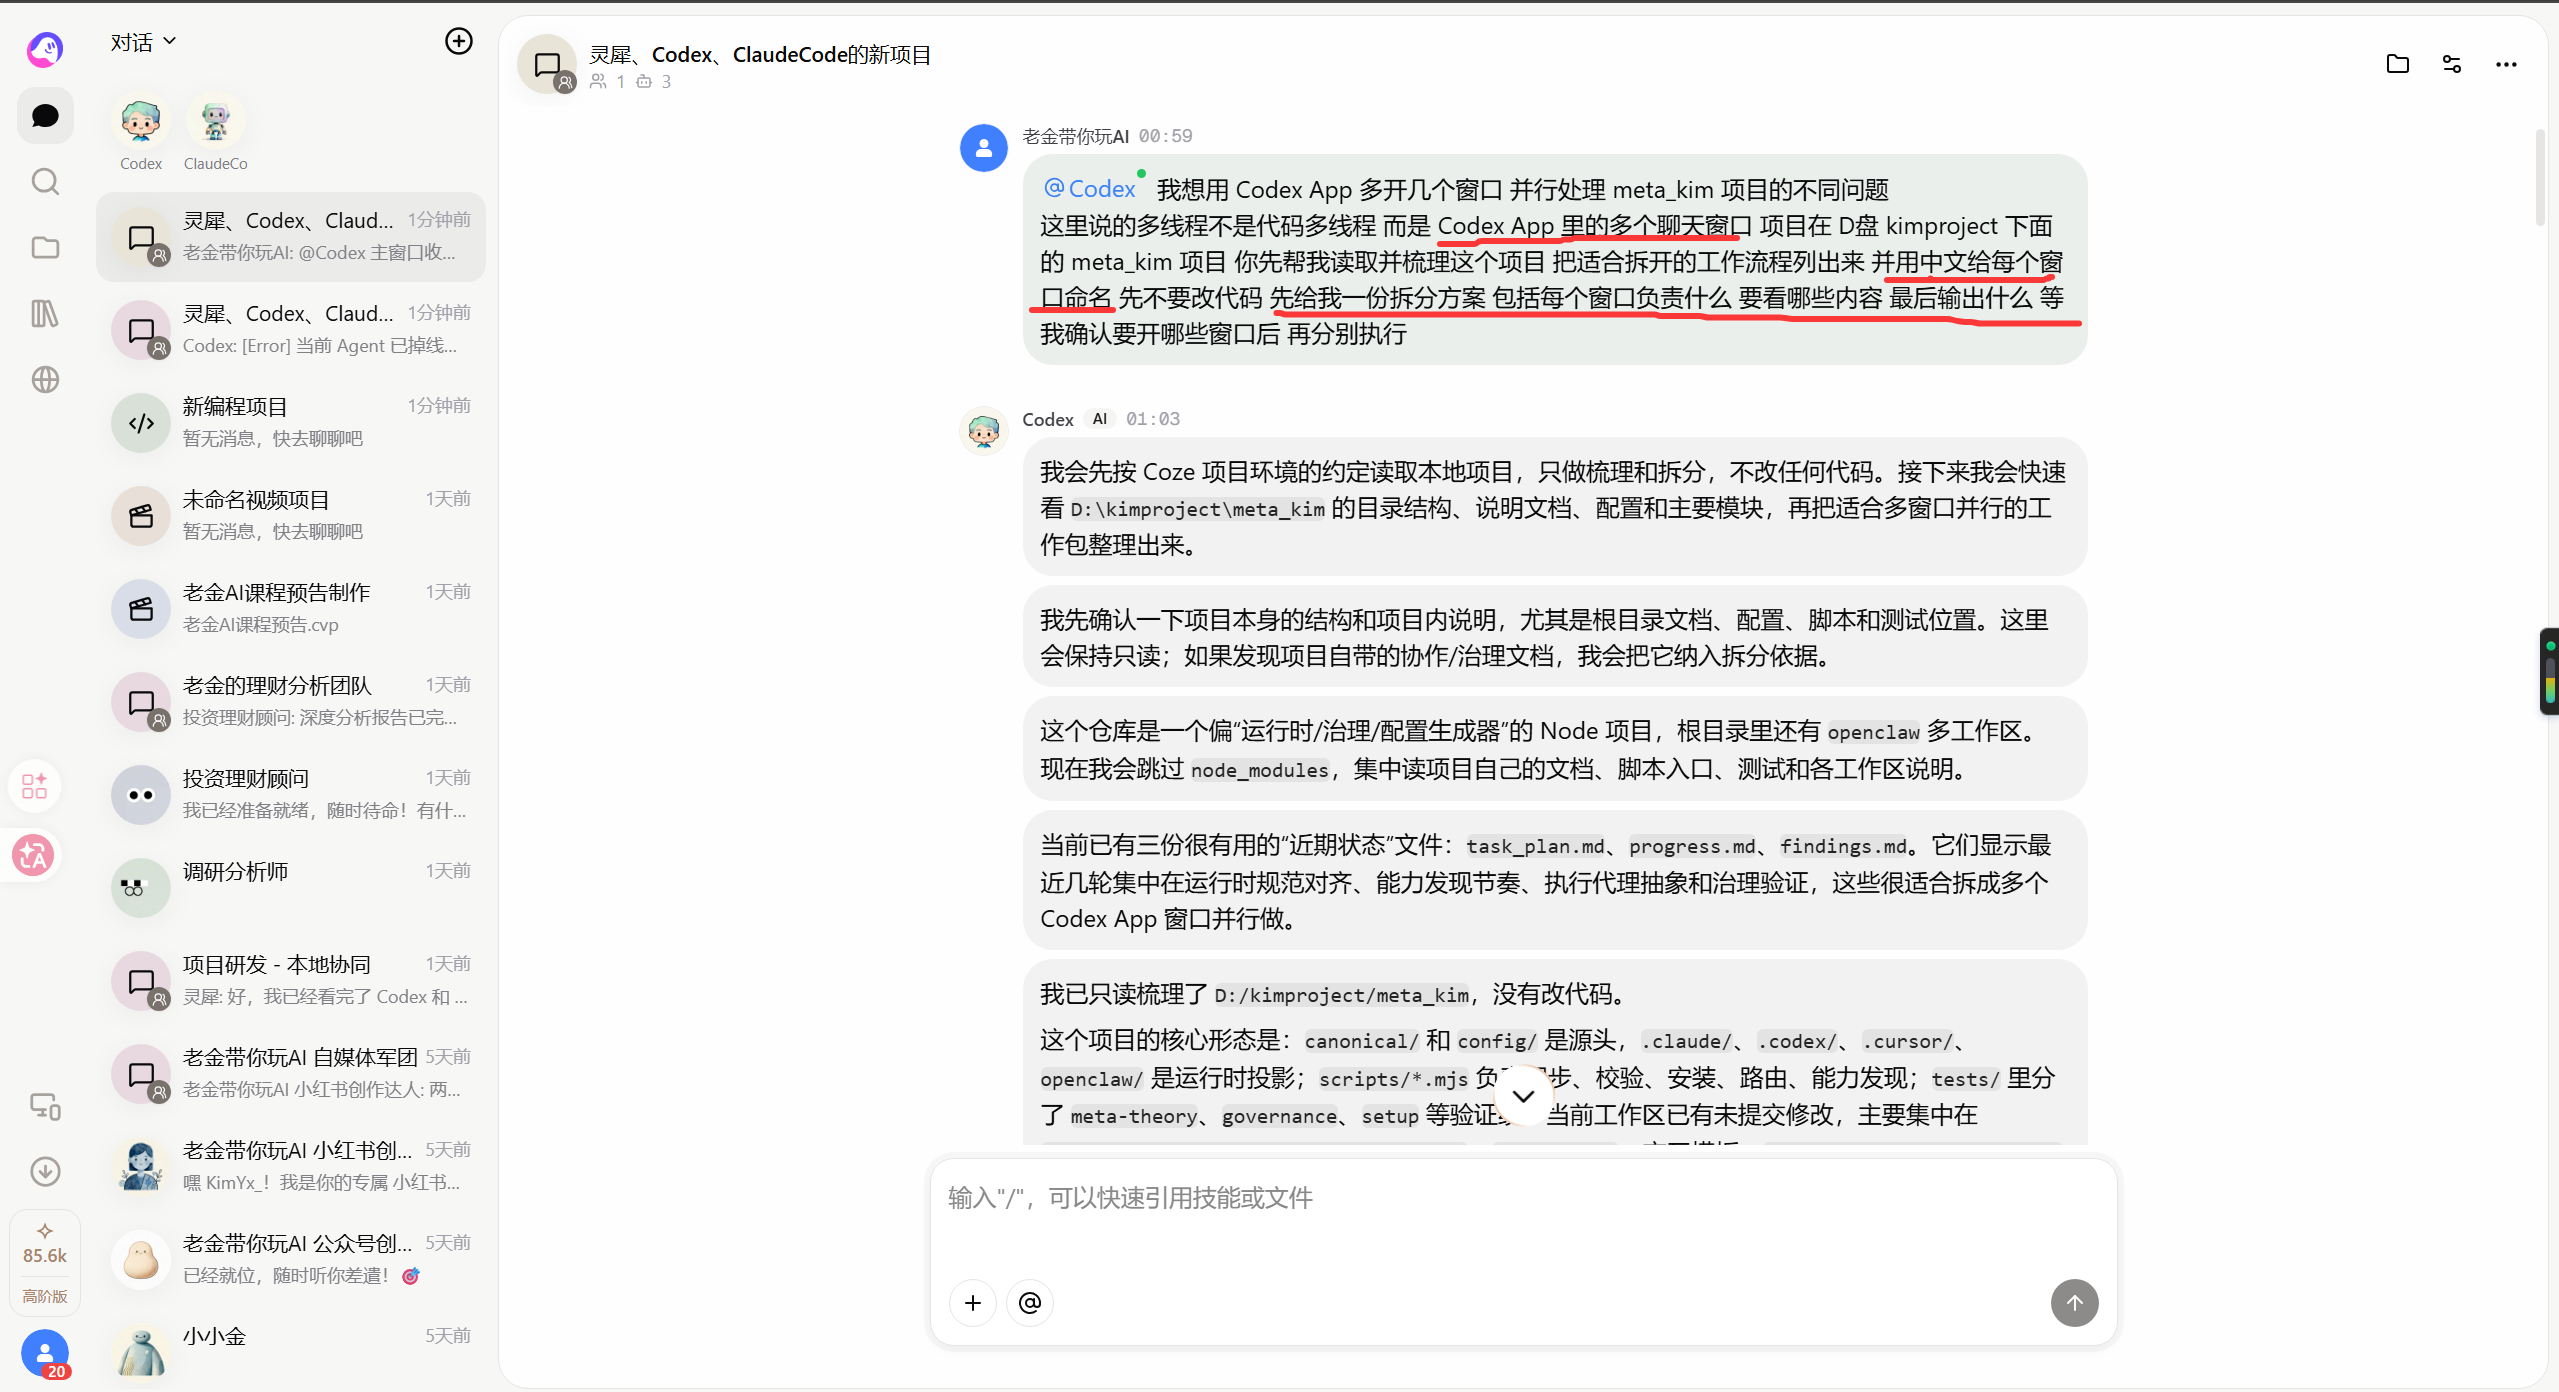This screenshot has width=2559, height=1392.
Task: Click the clapperboard icon of 未命名视频项目
Action: [x=141, y=516]
